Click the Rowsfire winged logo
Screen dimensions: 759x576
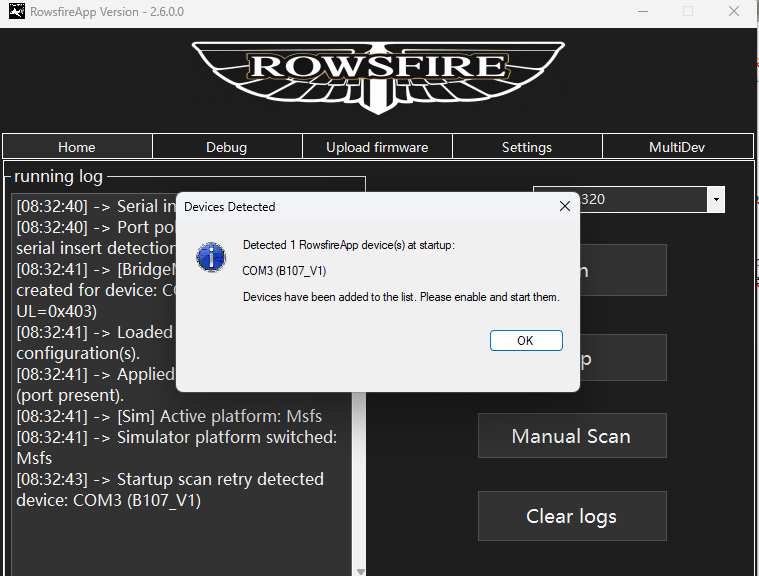[x=378, y=77]
